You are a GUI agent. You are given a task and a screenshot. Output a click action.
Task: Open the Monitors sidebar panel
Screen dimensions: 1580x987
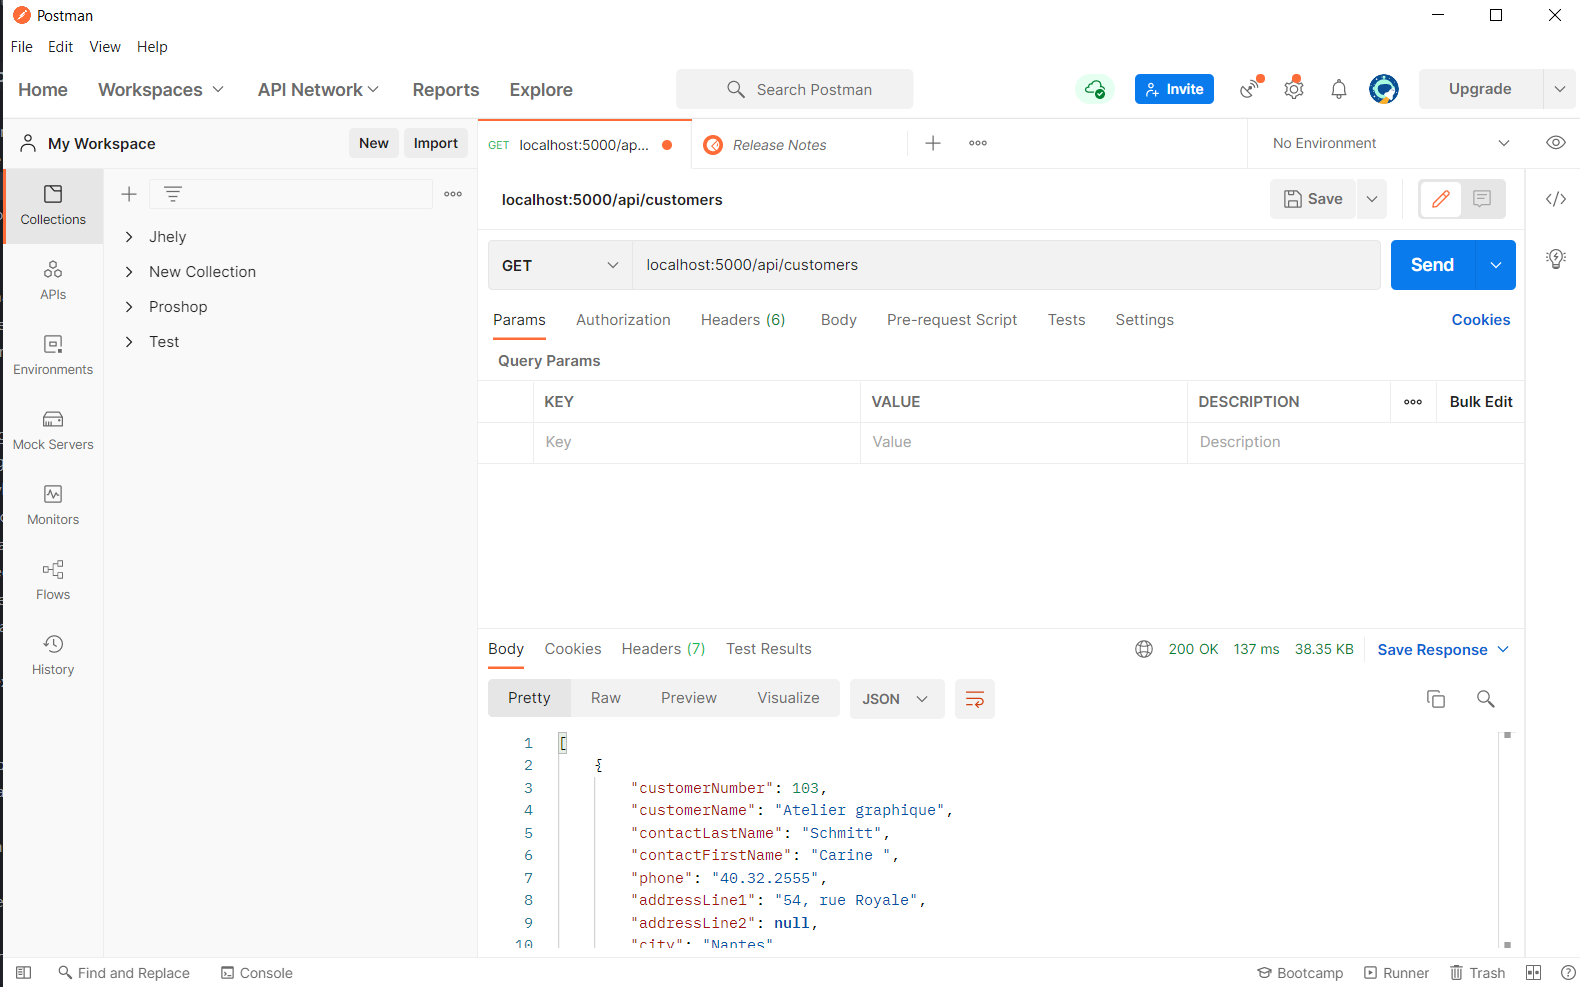[x=53, y=506]
